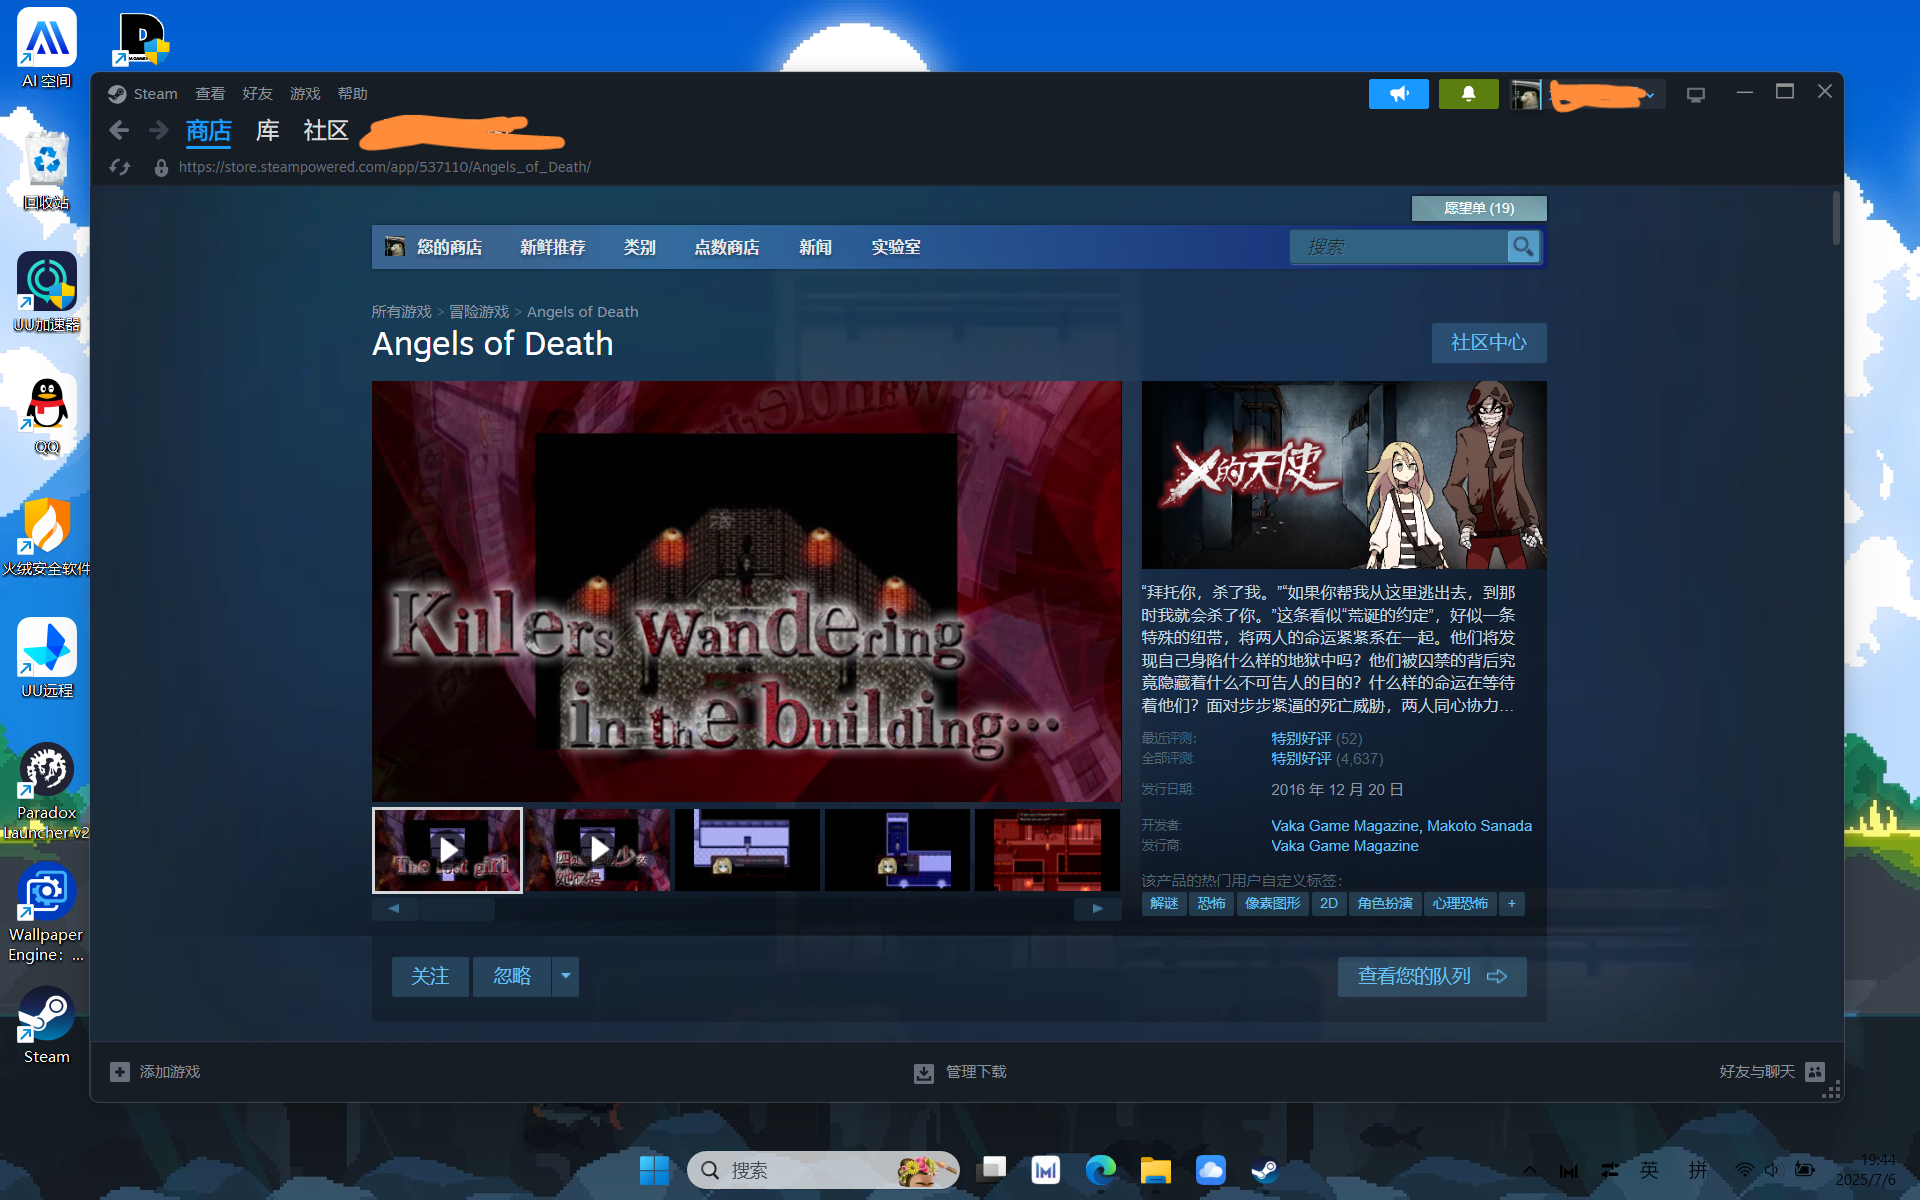The height and width of the screenshot is (1200, 1920).
Task: Open File Explorer in taskbar
Action: (x=1155, y=1170)
